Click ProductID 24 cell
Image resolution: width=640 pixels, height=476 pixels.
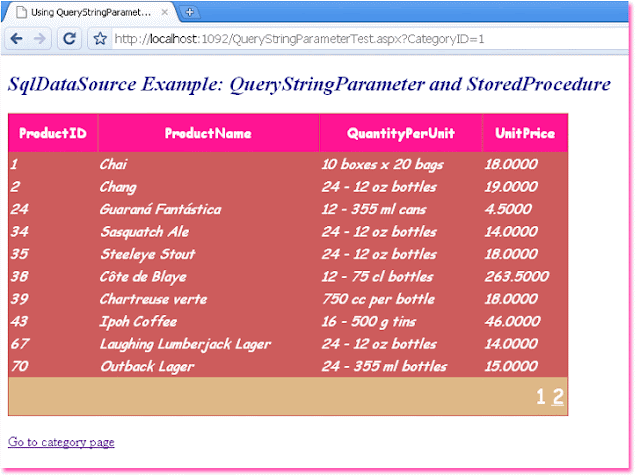(x=53, y=209)
